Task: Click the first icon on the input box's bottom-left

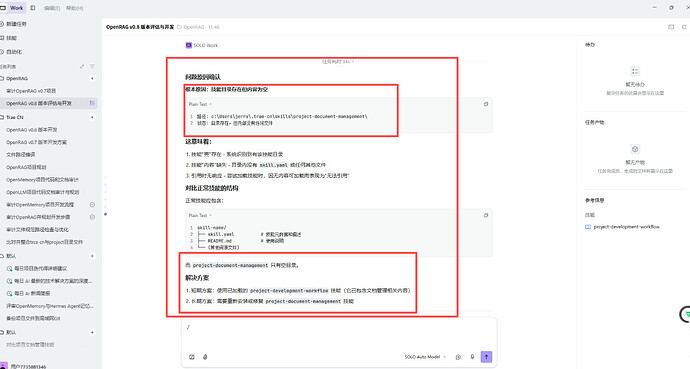Action: tap(192, 357)
